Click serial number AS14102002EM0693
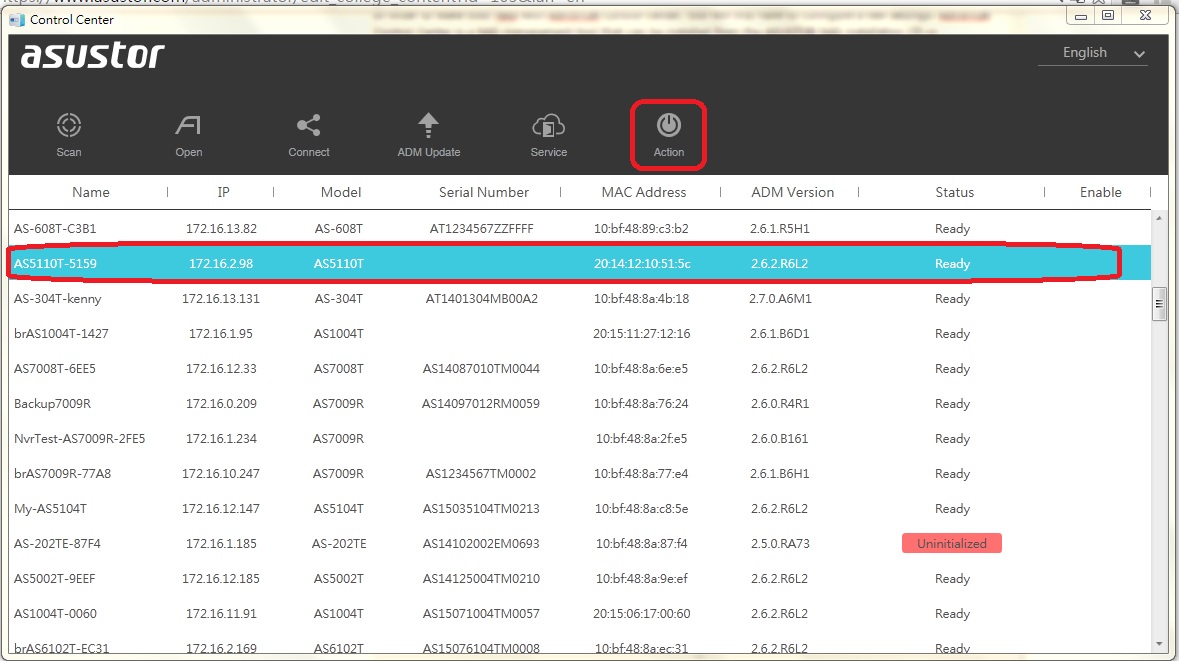 coord(481,544)
